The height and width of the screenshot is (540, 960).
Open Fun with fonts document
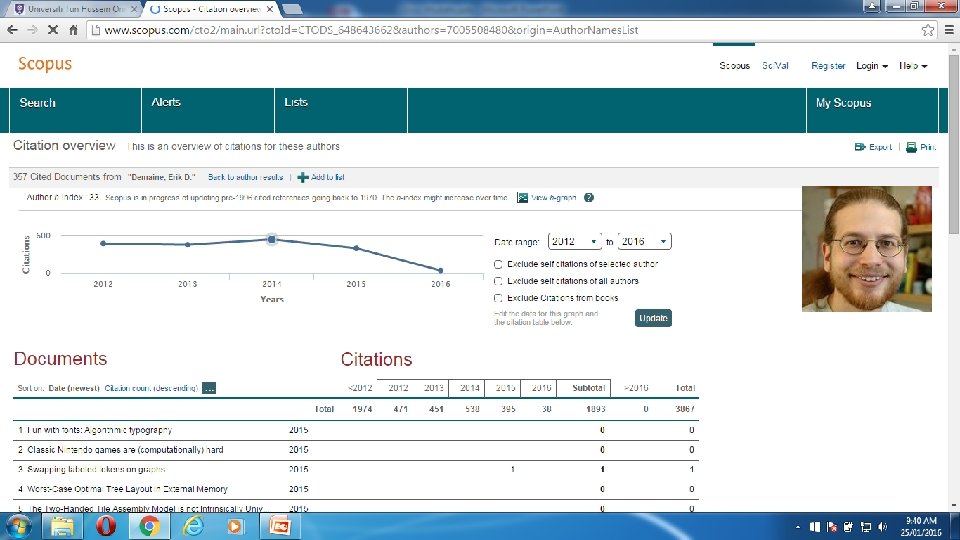pyautogui.click(x=99, y=430)
